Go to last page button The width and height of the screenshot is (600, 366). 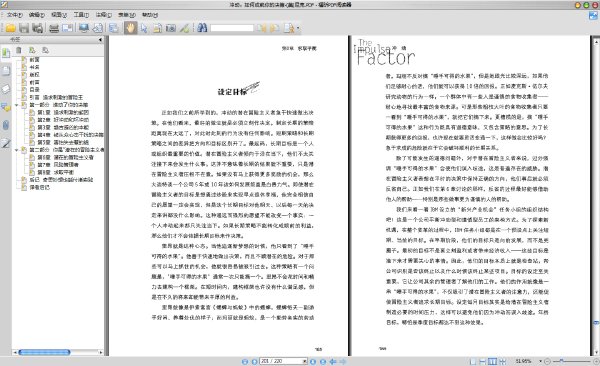point(323,361)
